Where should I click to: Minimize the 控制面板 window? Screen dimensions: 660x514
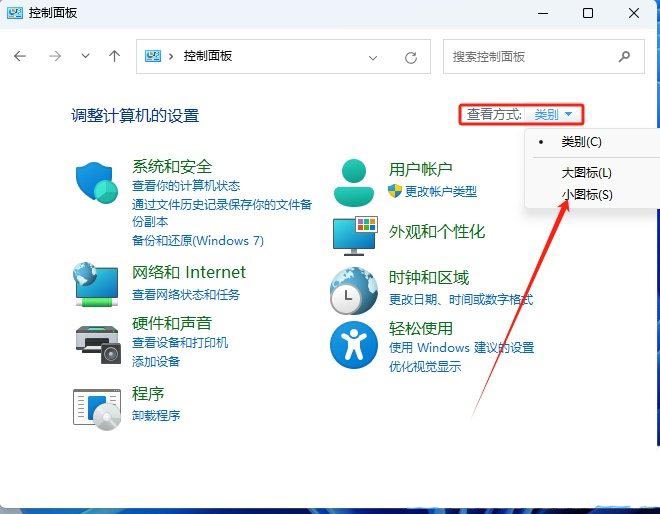coord(543,13)
